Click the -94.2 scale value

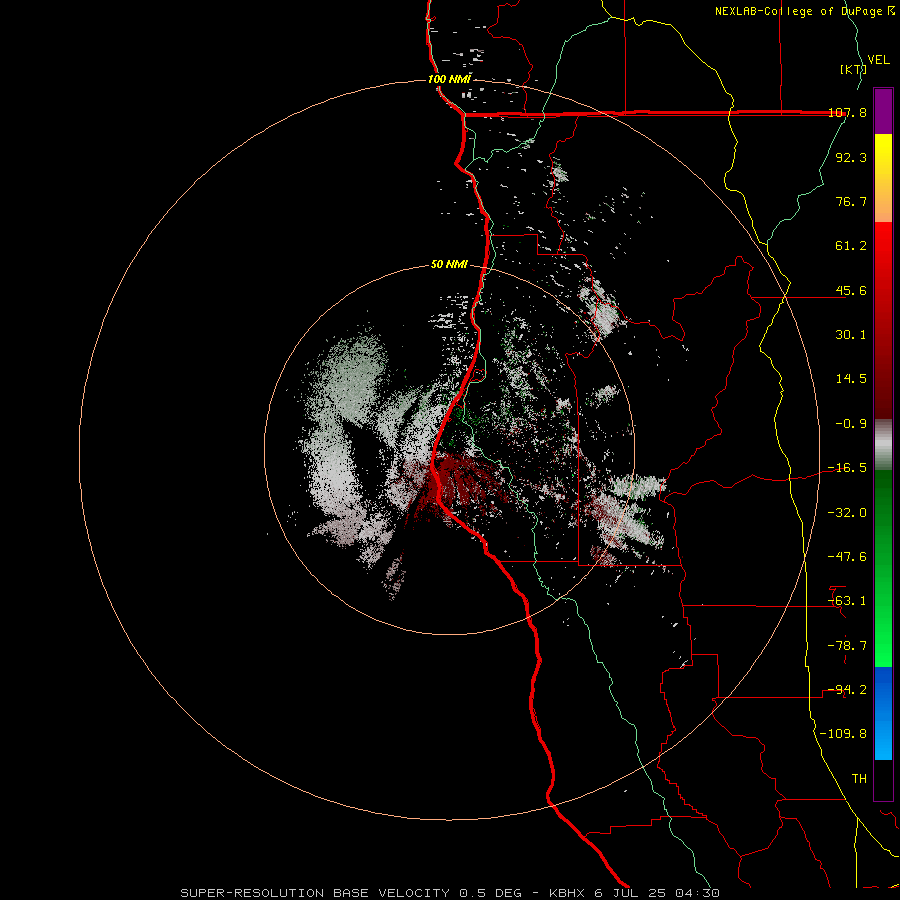tap(848, 690)
